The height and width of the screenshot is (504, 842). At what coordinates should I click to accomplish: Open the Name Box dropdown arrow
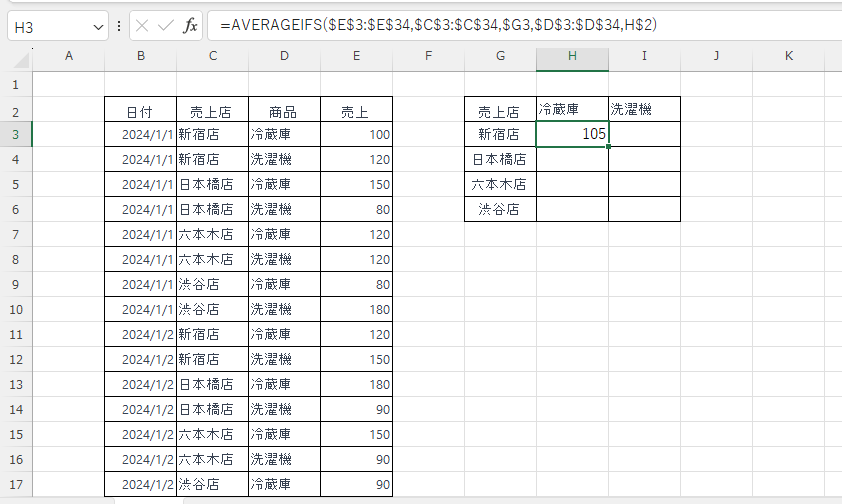(98, 27)
